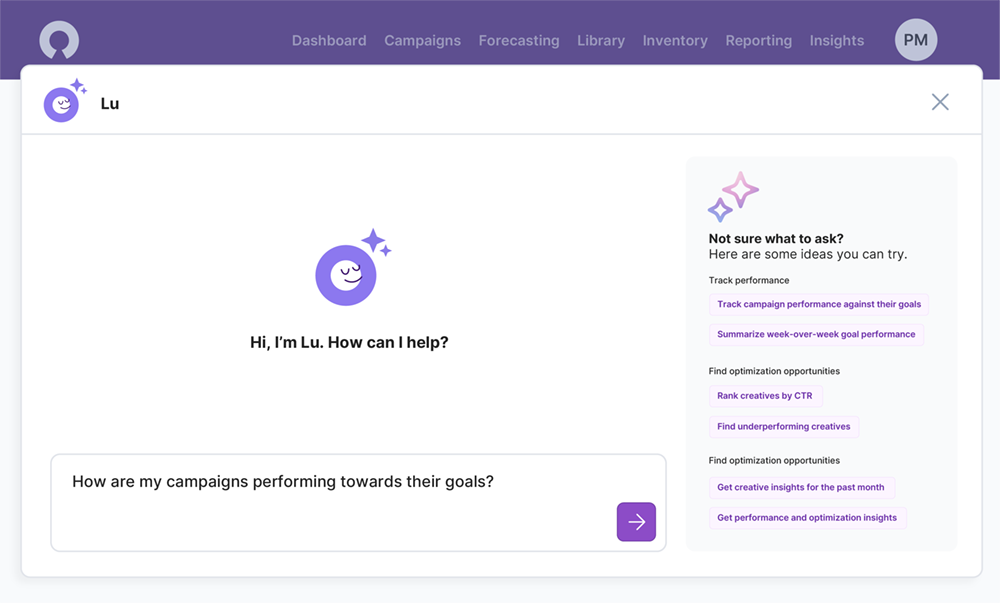Image resolution: width=1000 pixels, height=603 pixels.
Task: Switch to the Reporting section
Action: coord(758,41)
